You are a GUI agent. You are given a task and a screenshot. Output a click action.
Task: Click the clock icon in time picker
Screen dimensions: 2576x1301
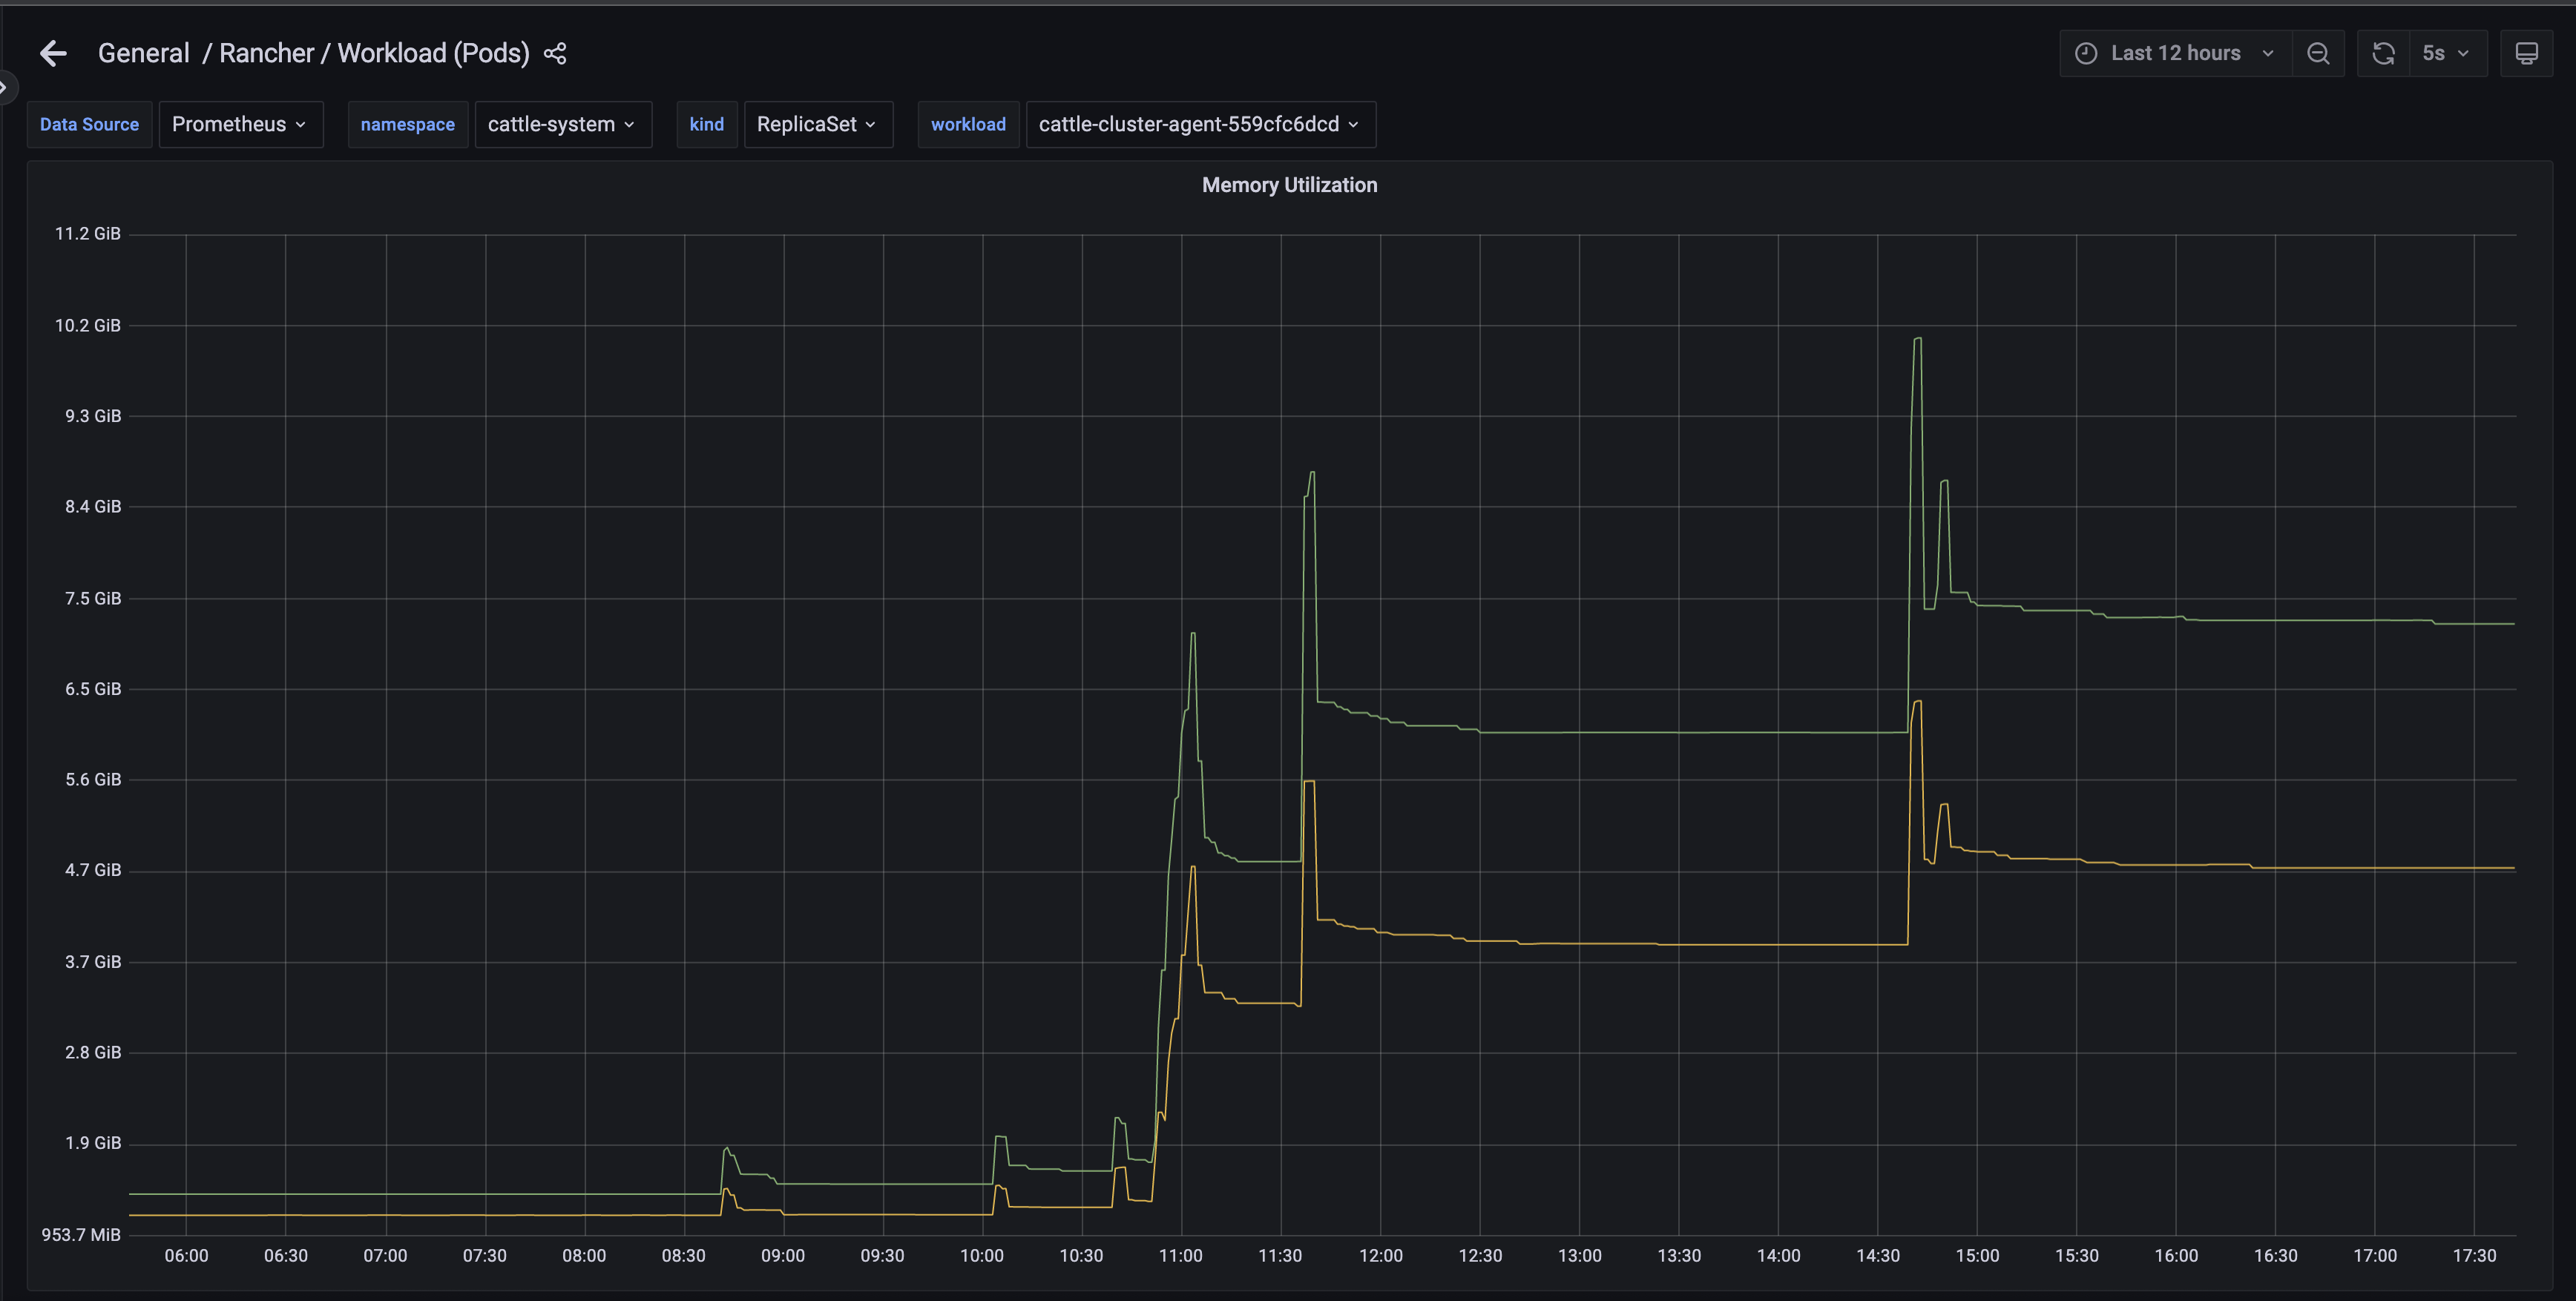2086,53
